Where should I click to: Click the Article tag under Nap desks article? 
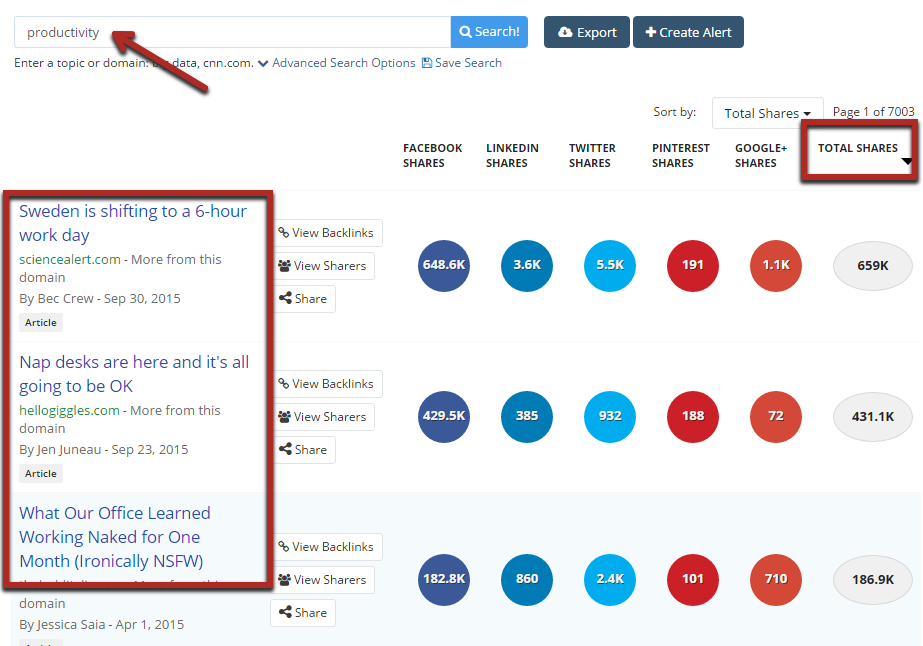click(x=41, y=473)
